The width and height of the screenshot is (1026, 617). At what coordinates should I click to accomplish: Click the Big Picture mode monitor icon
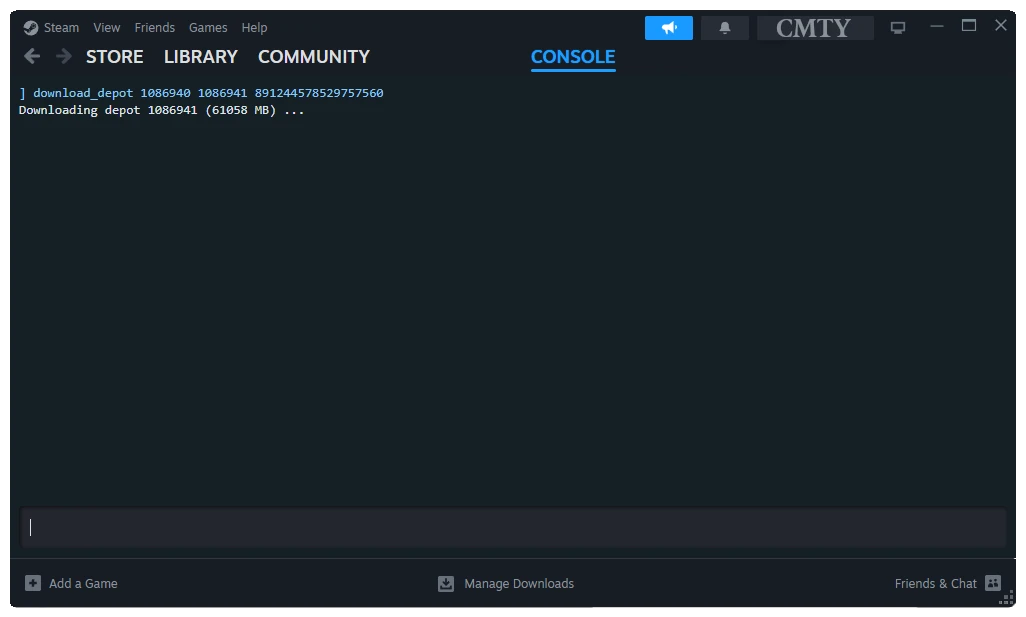tap(898, 28)
